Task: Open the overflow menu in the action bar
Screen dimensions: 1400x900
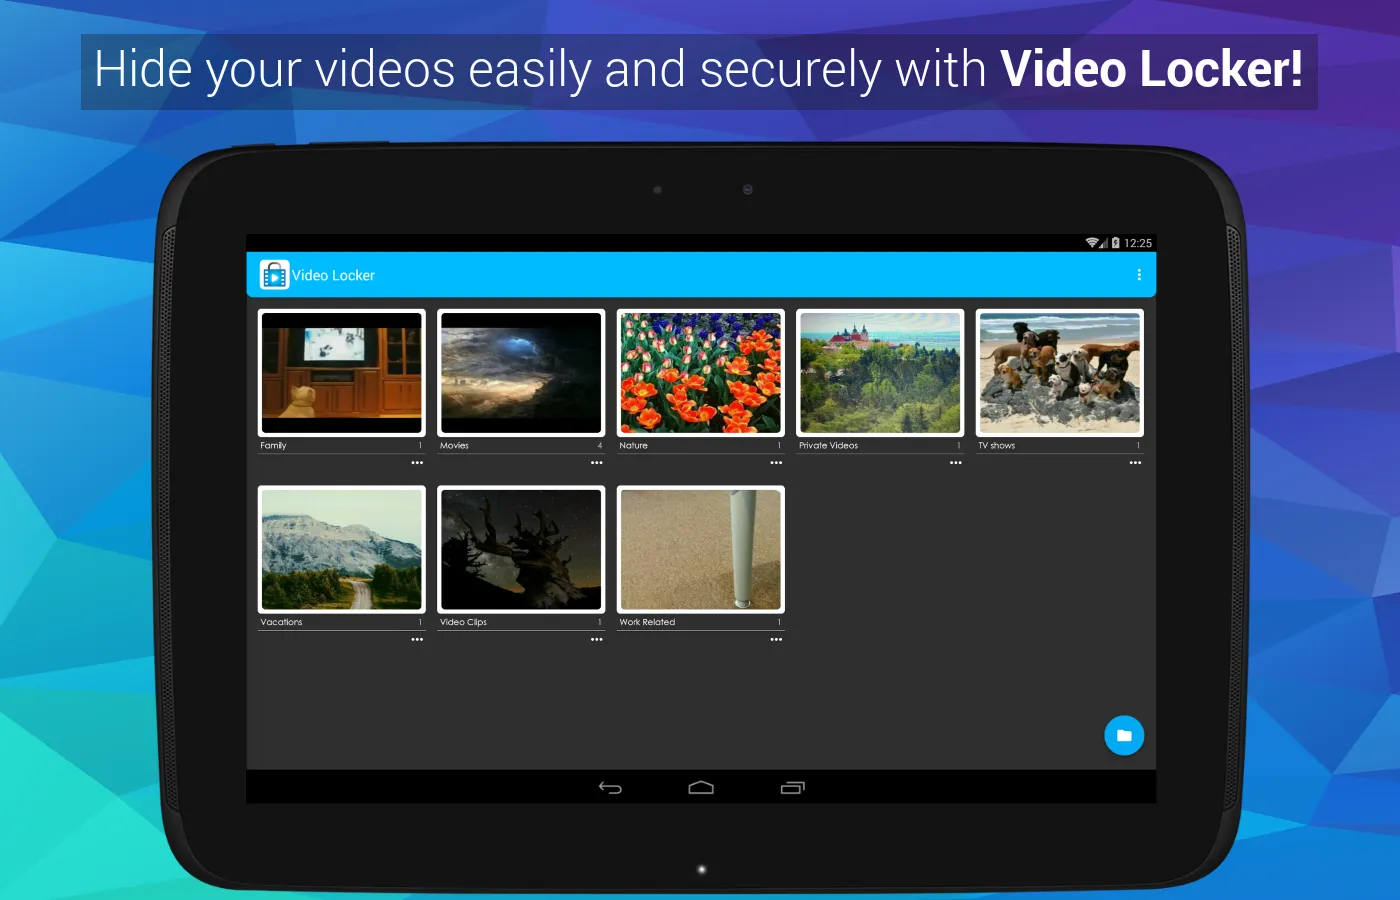Action: 1139,275
